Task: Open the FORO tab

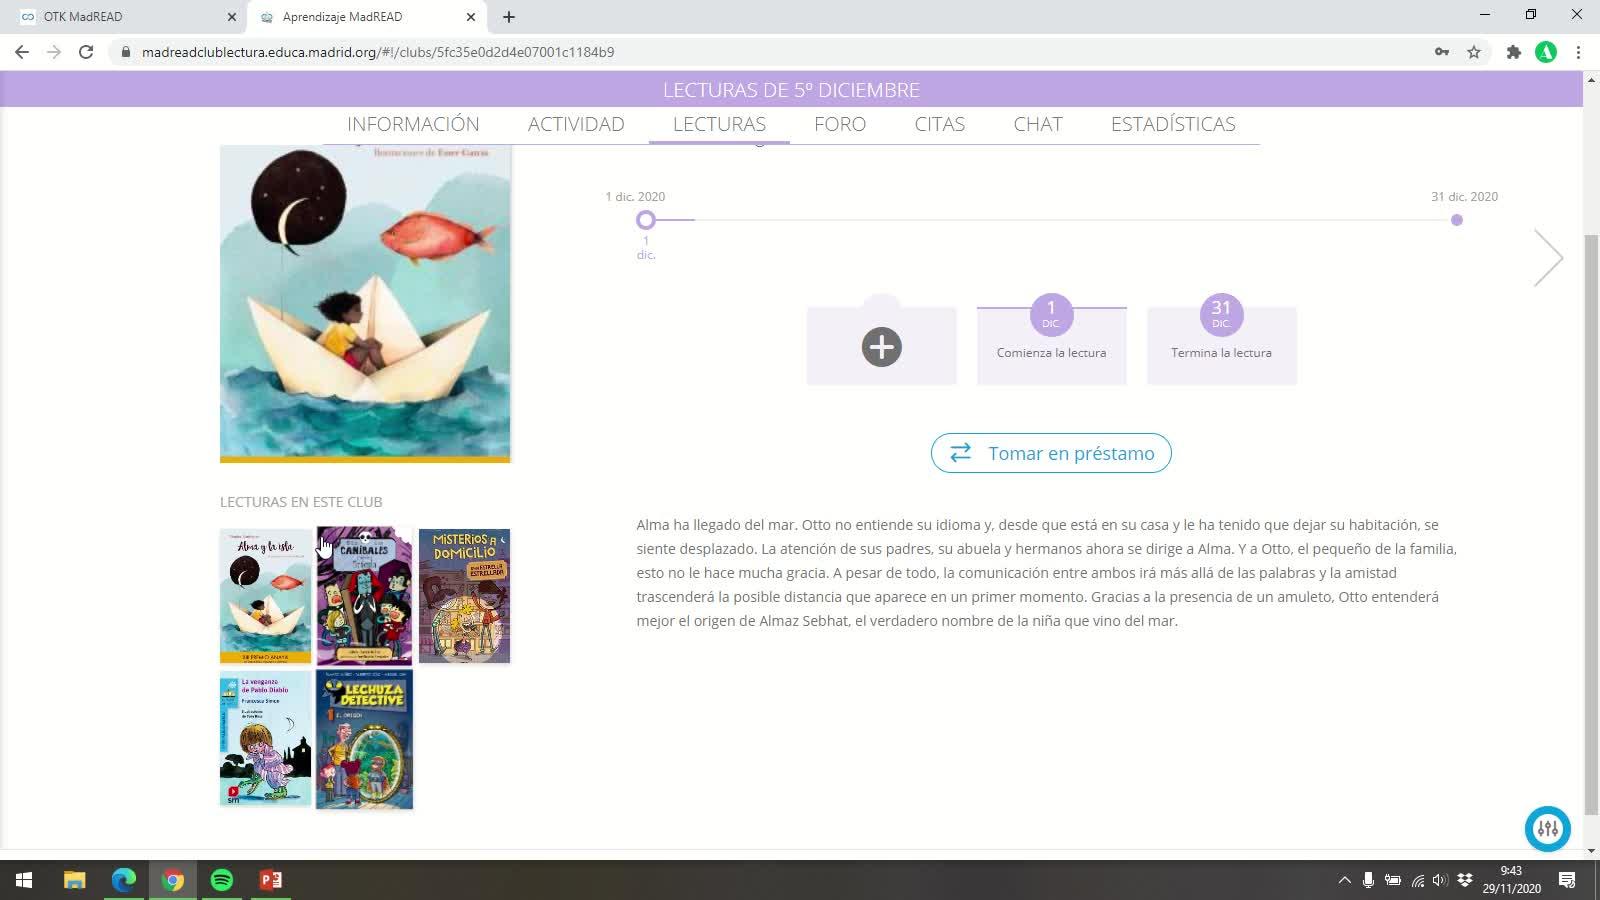Action: coord(840,124)
